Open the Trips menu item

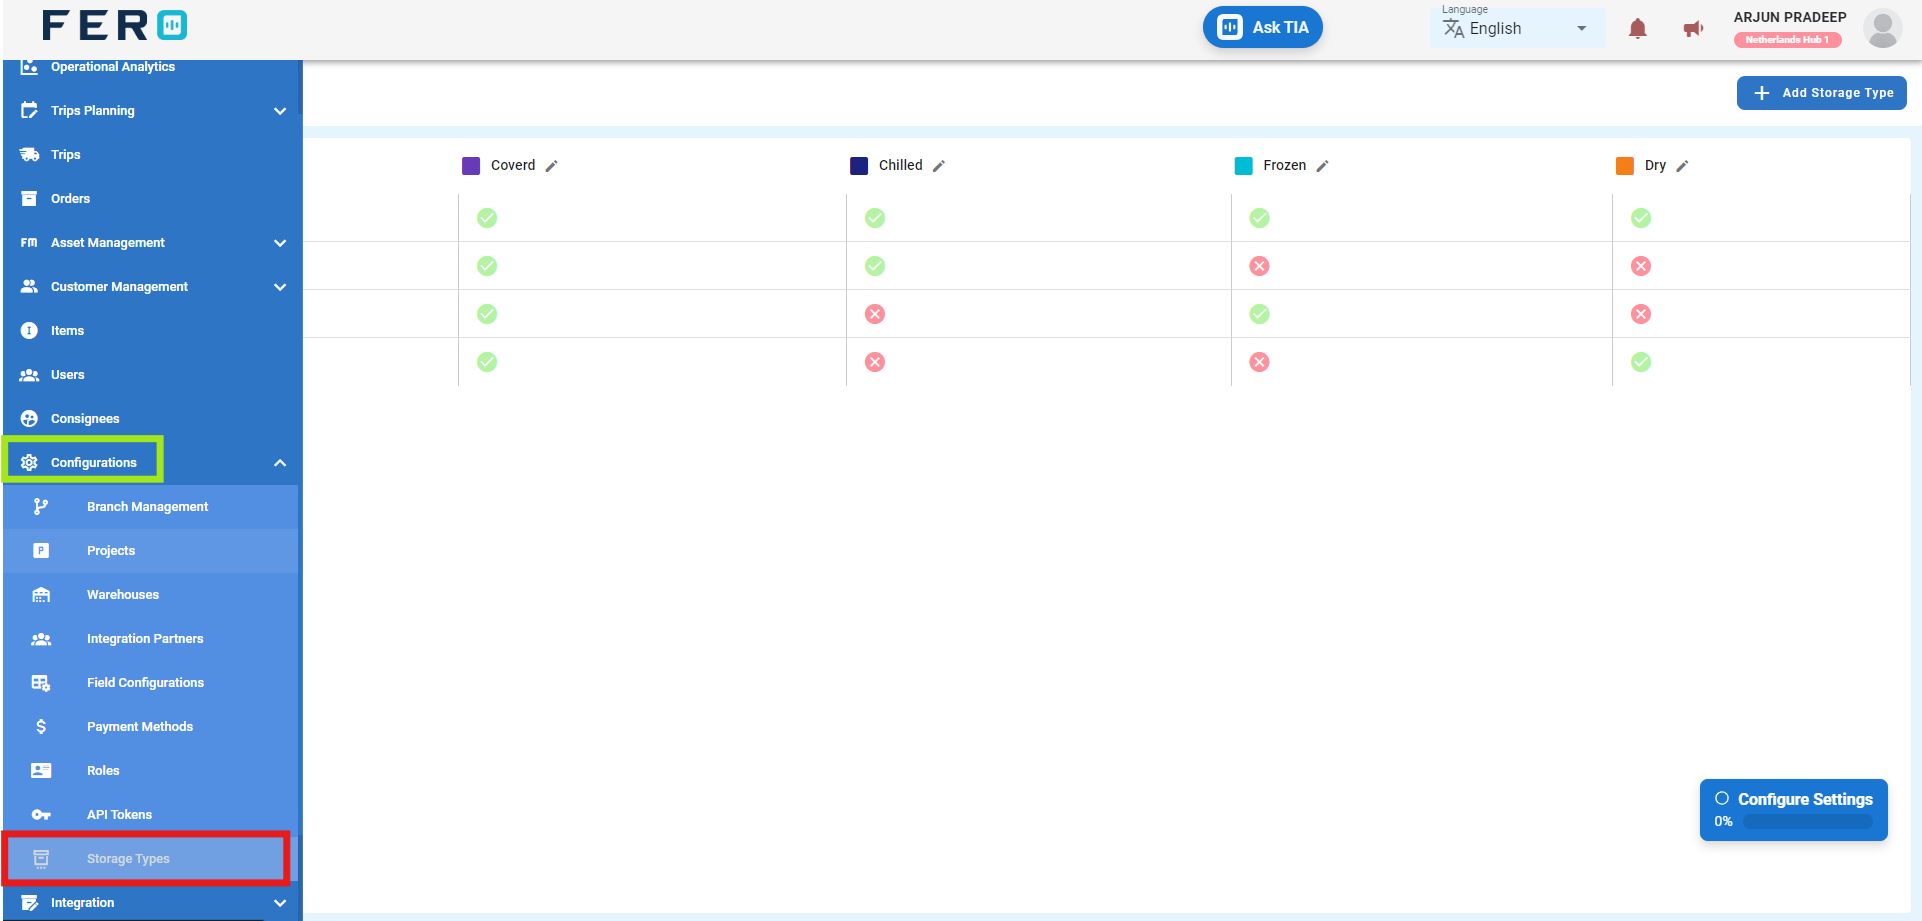pyautogui.click(x=150, y=154)
